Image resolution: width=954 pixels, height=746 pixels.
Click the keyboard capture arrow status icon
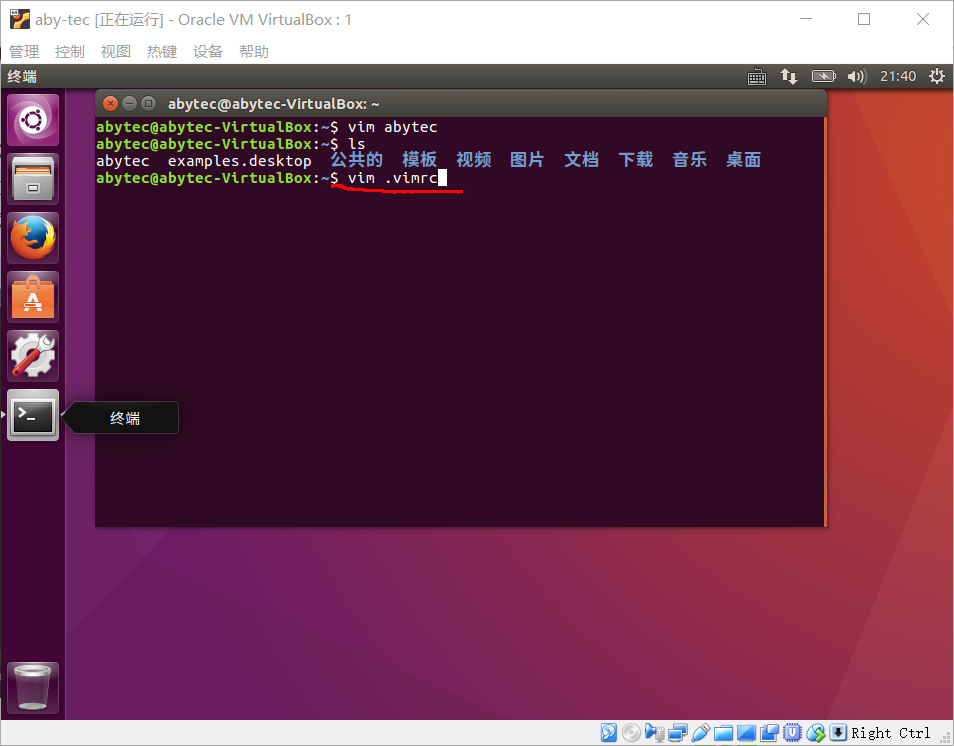point(838,733)
